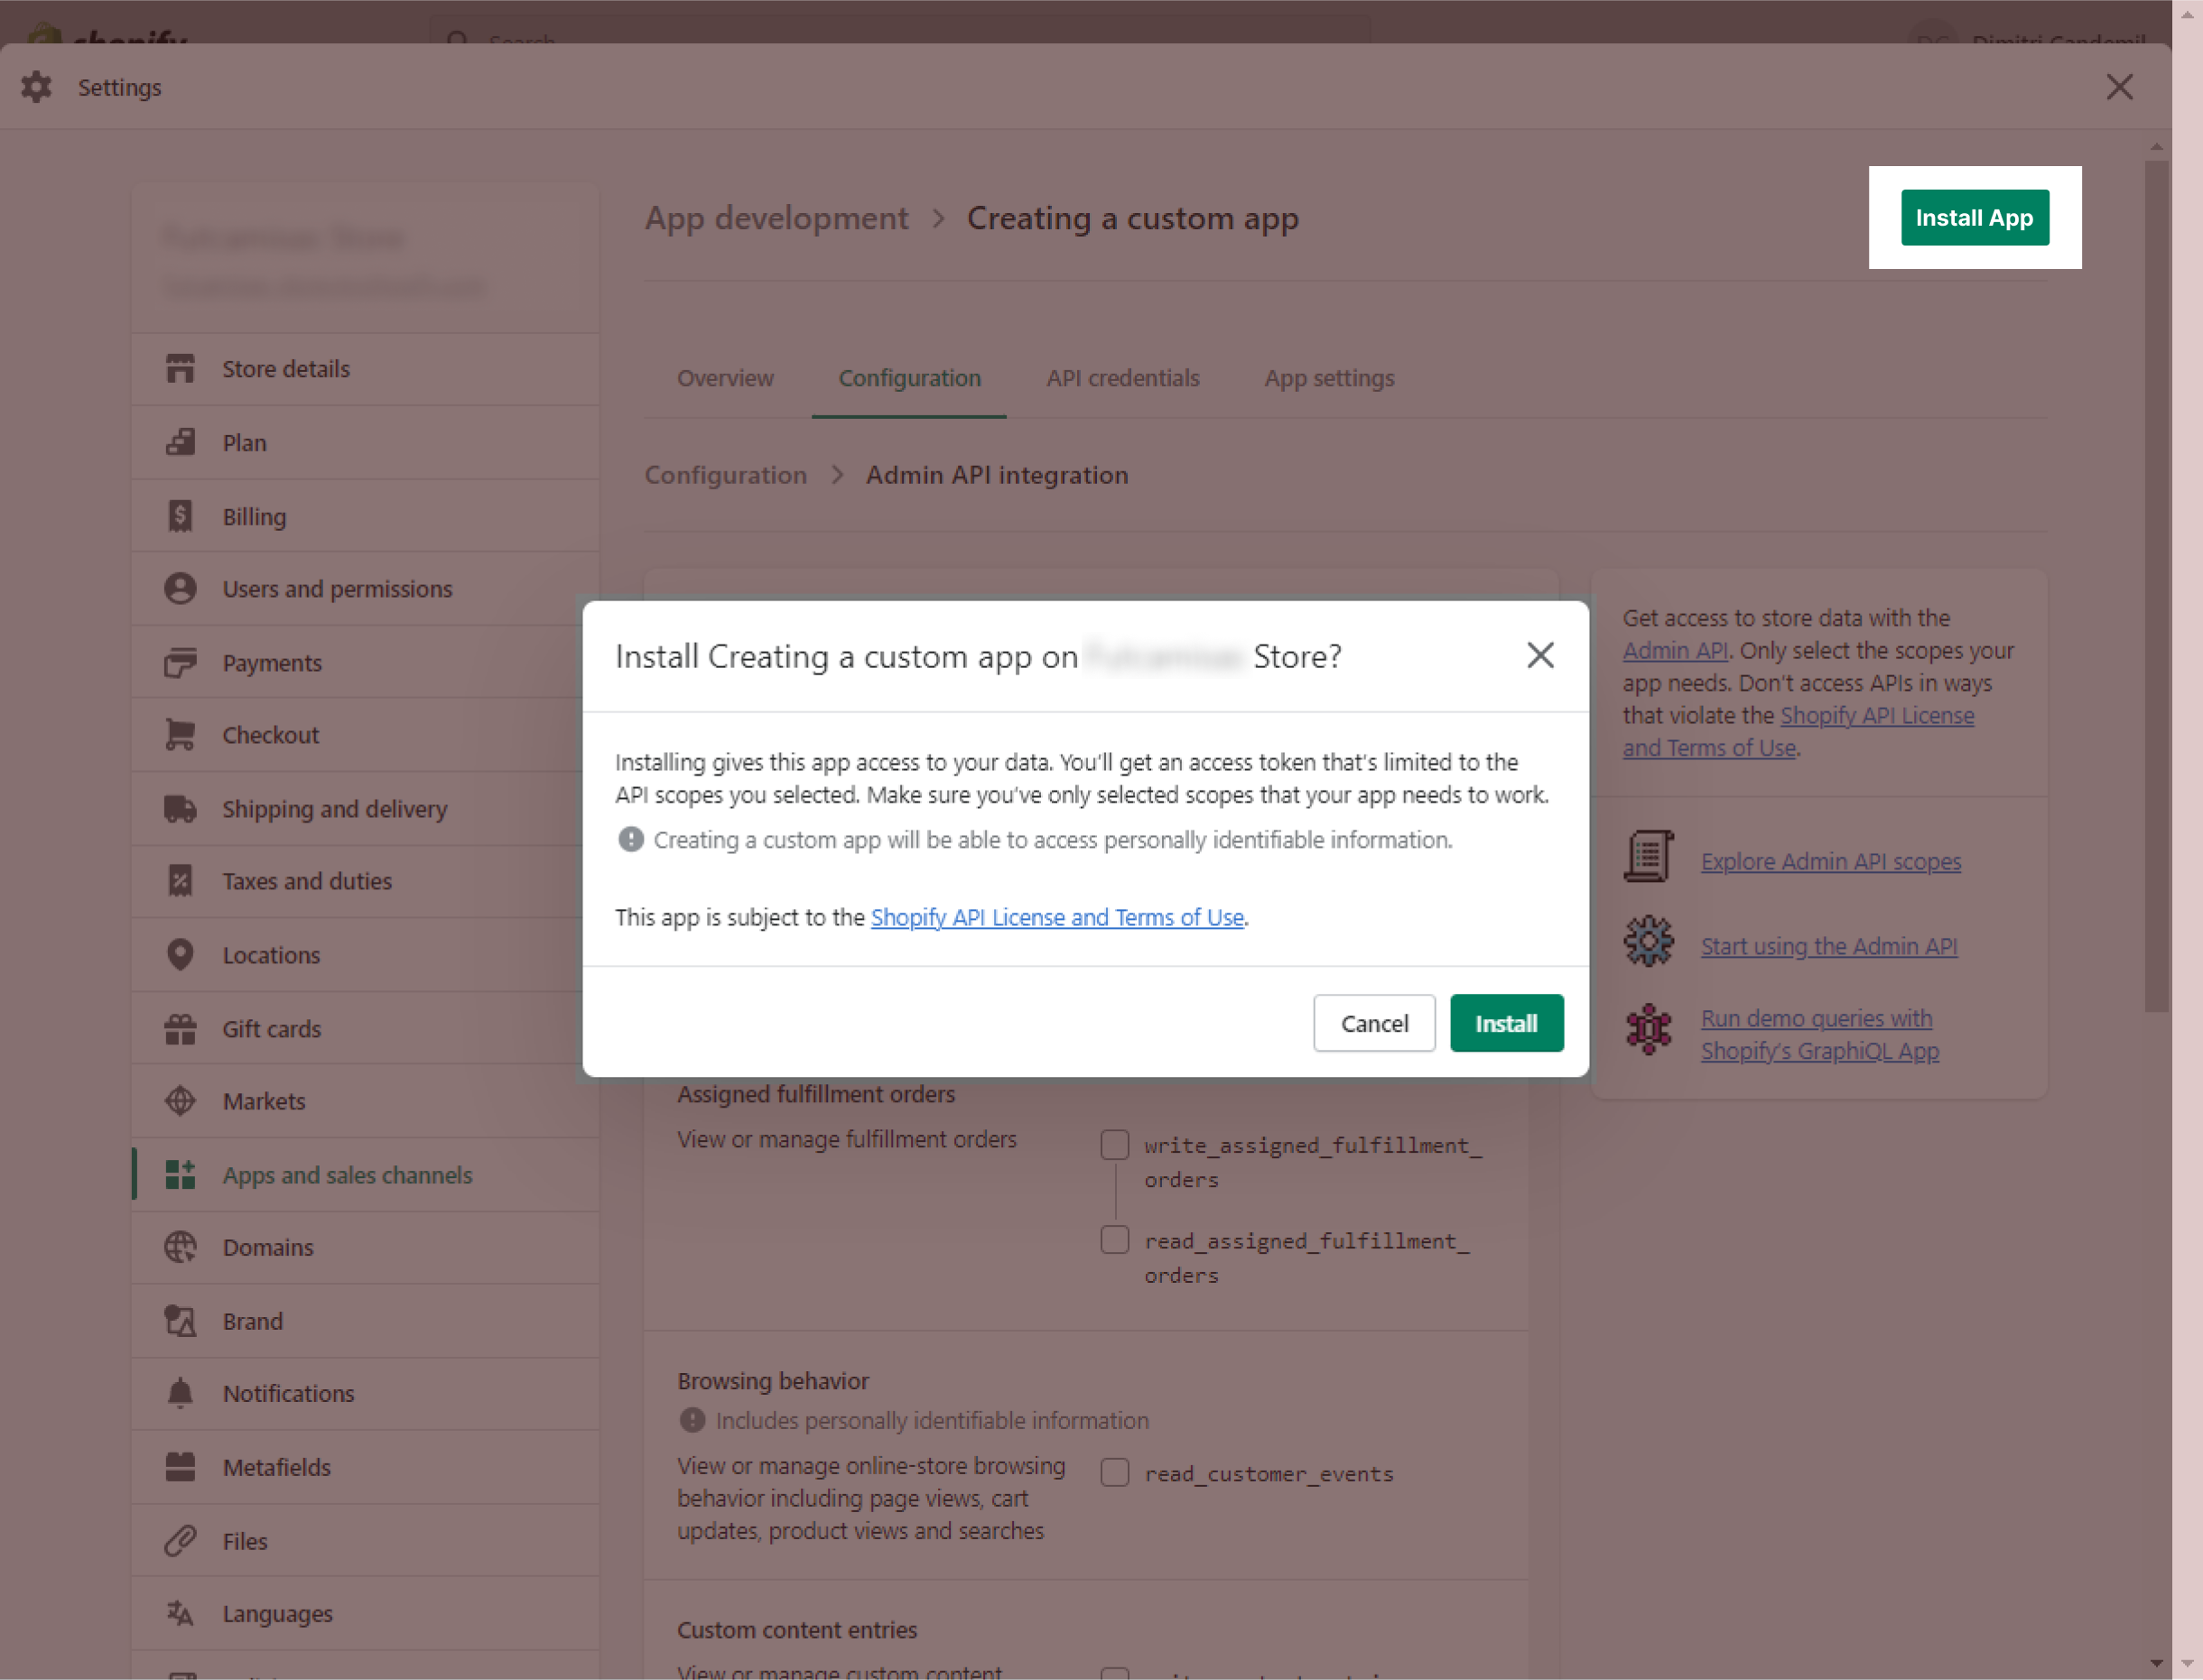
Task: Click Install button in the dialog
Action: point(1504,1024)
